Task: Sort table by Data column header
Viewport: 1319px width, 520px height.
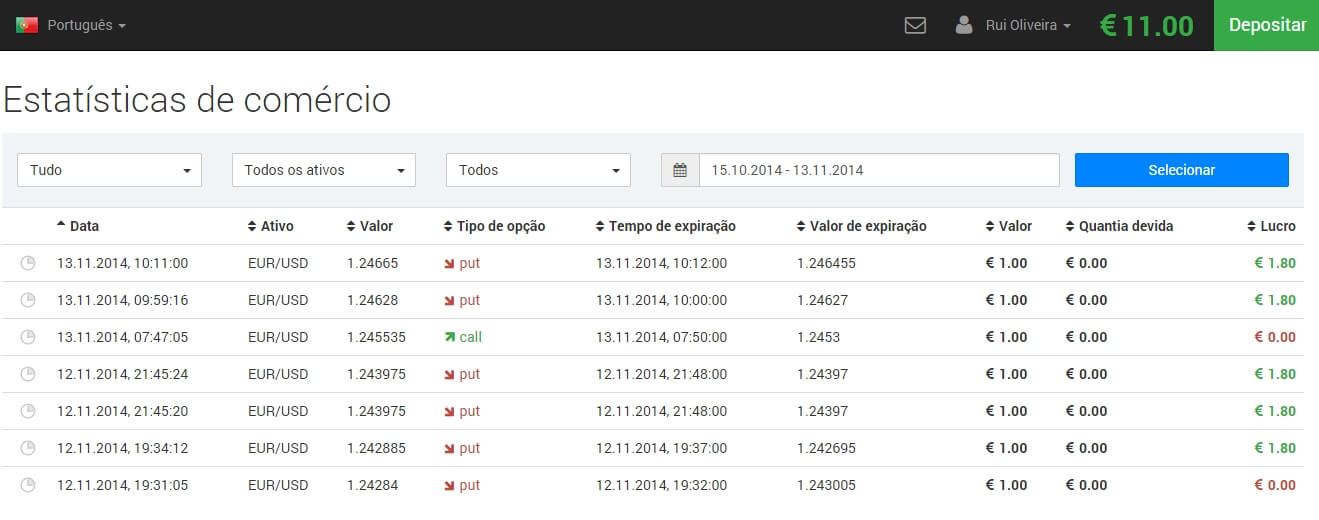Action: click(78, 226)
